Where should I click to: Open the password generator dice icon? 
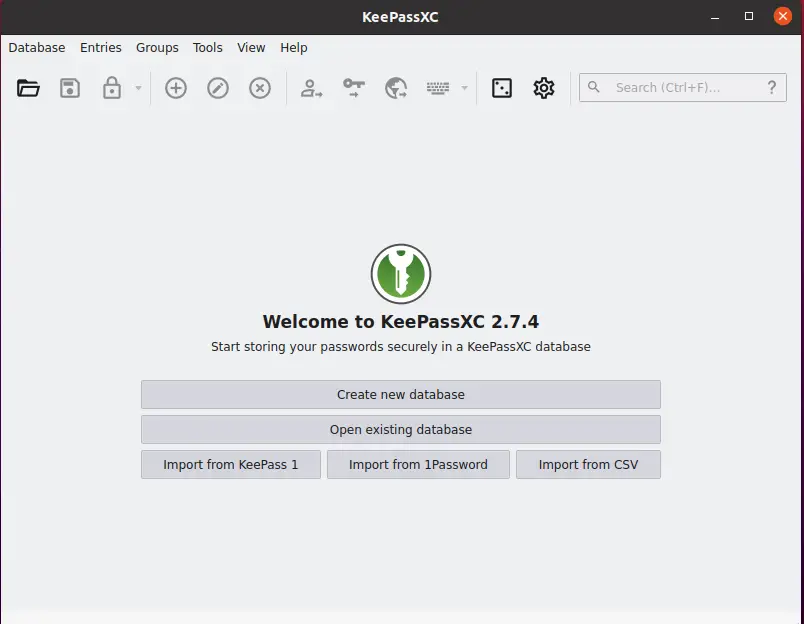click(x=501, y=88)
